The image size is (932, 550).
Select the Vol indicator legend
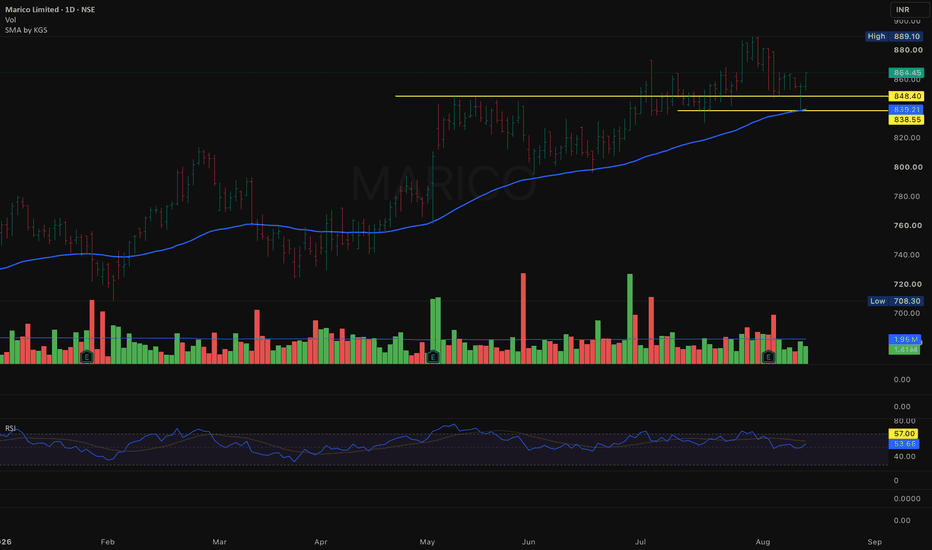11,20
